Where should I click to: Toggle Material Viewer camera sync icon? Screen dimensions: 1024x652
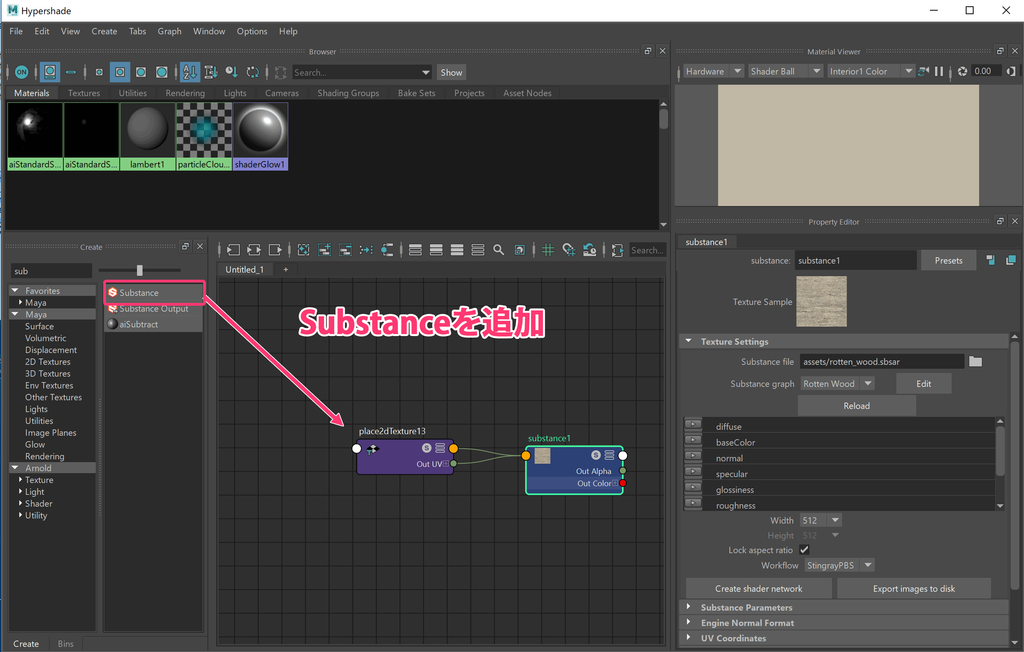[923, 71]
